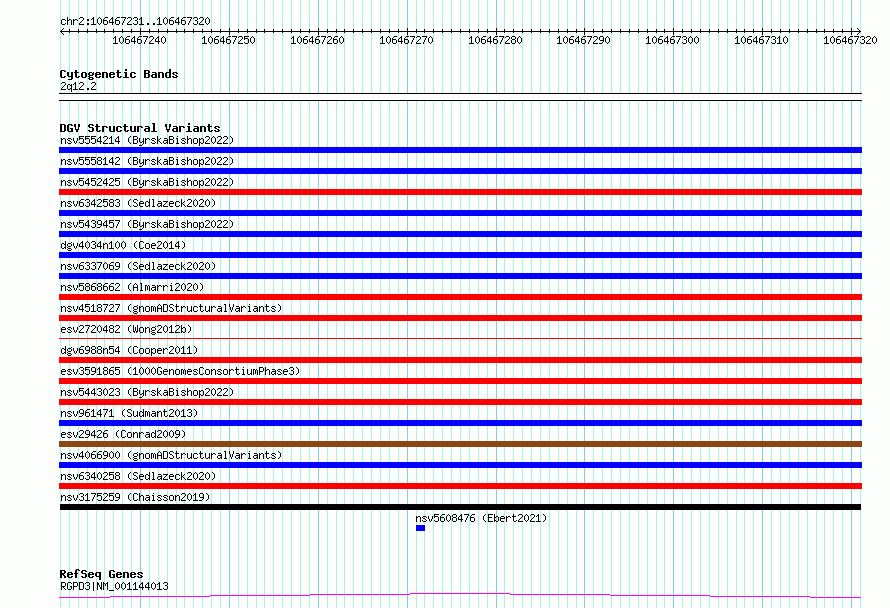Viewport: 890px width, 608px height.
Task: Click the ruler's right arrow end
Action: pos(859,31)
